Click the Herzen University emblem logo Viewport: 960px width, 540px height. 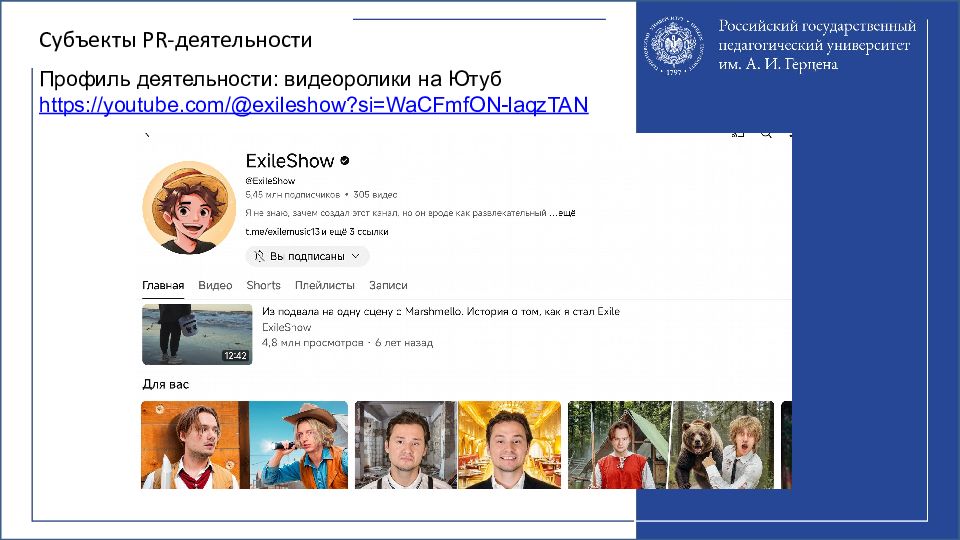(x=673, y=45)
